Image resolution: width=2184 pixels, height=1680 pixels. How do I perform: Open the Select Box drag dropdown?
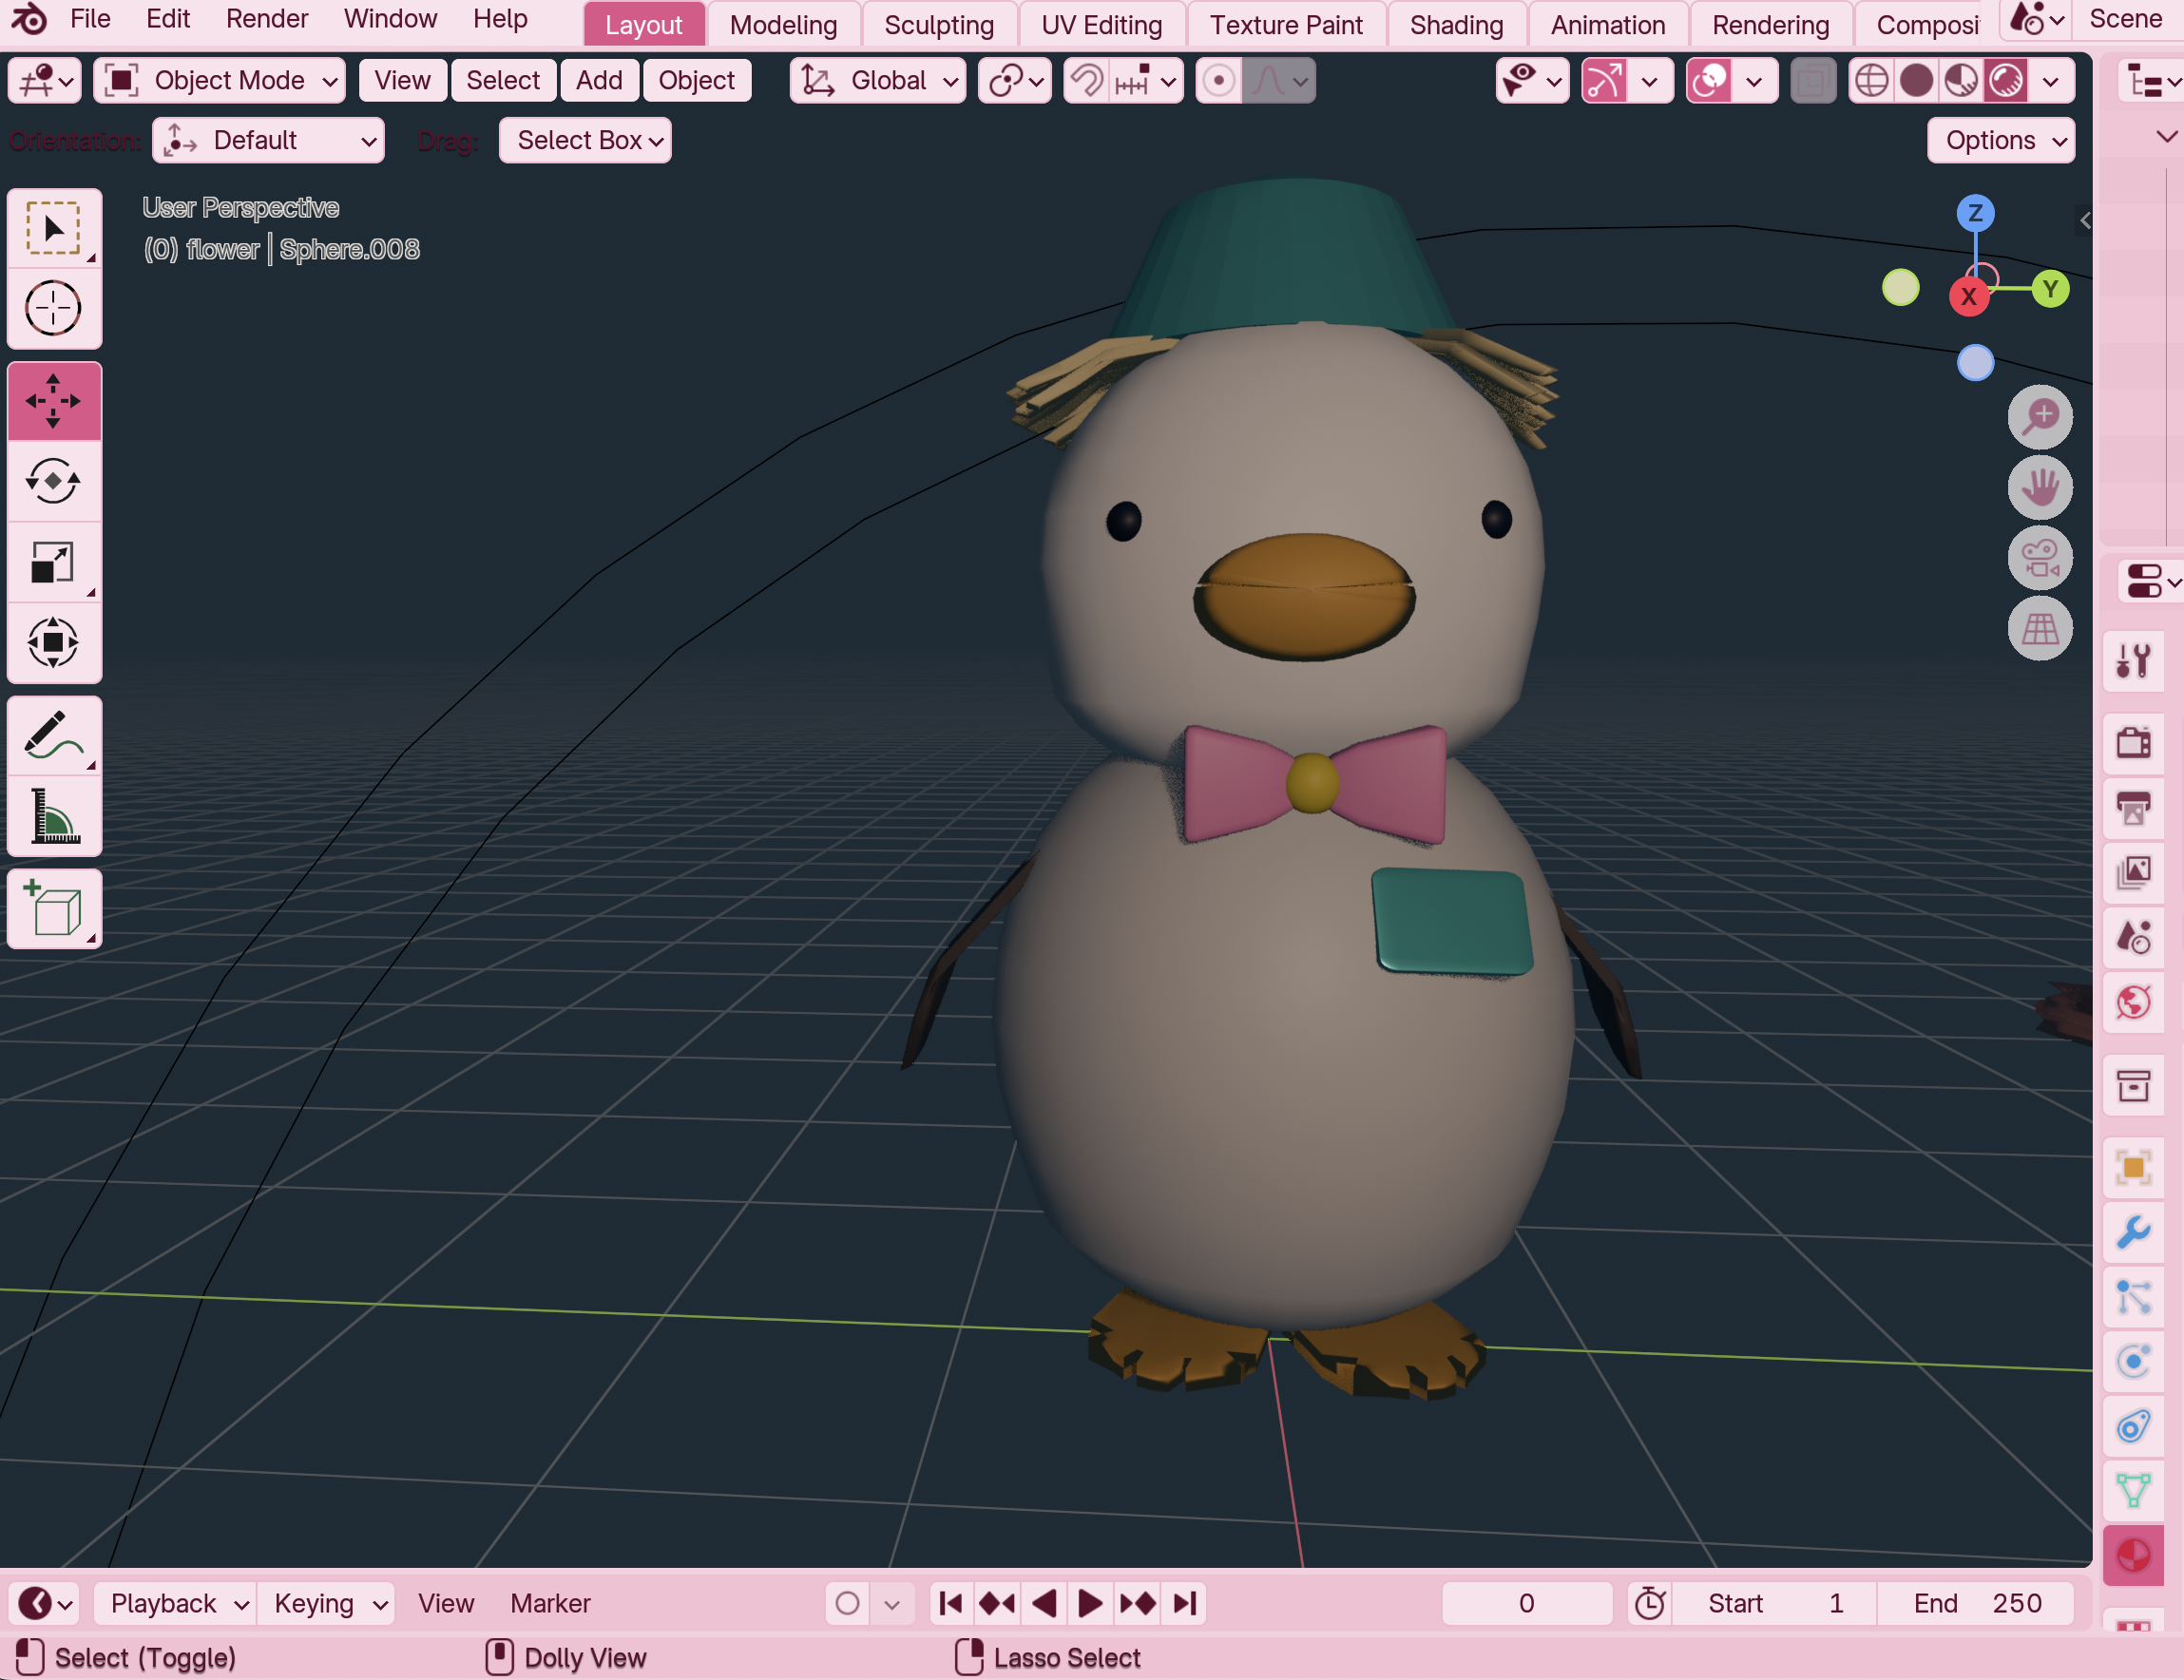[x=585, y=141]
